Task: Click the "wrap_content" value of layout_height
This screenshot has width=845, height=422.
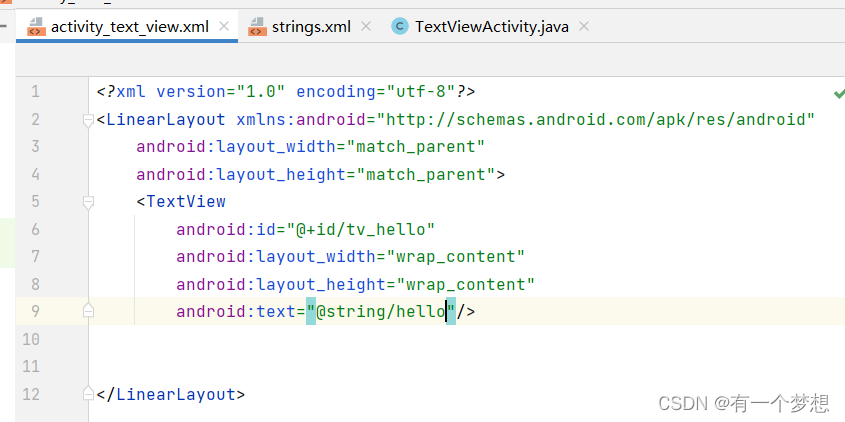Action: (x=466, y=284)
